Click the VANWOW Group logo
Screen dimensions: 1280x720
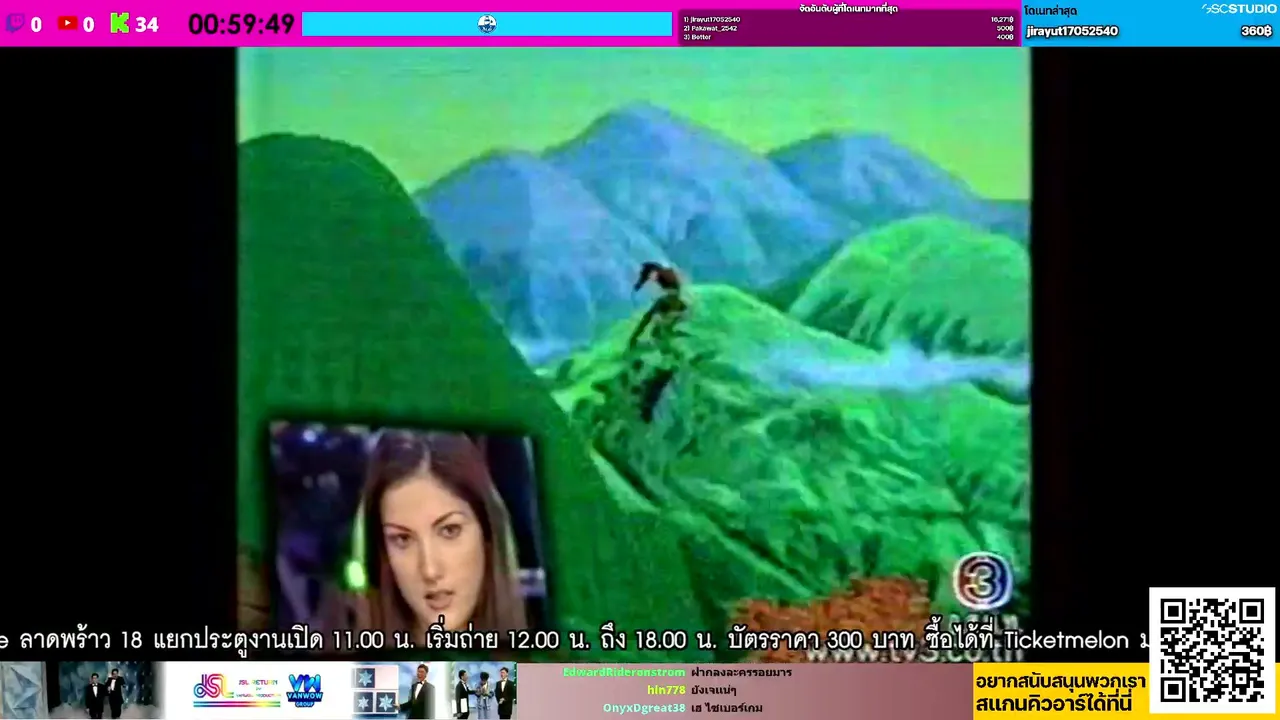pos(303,690)
